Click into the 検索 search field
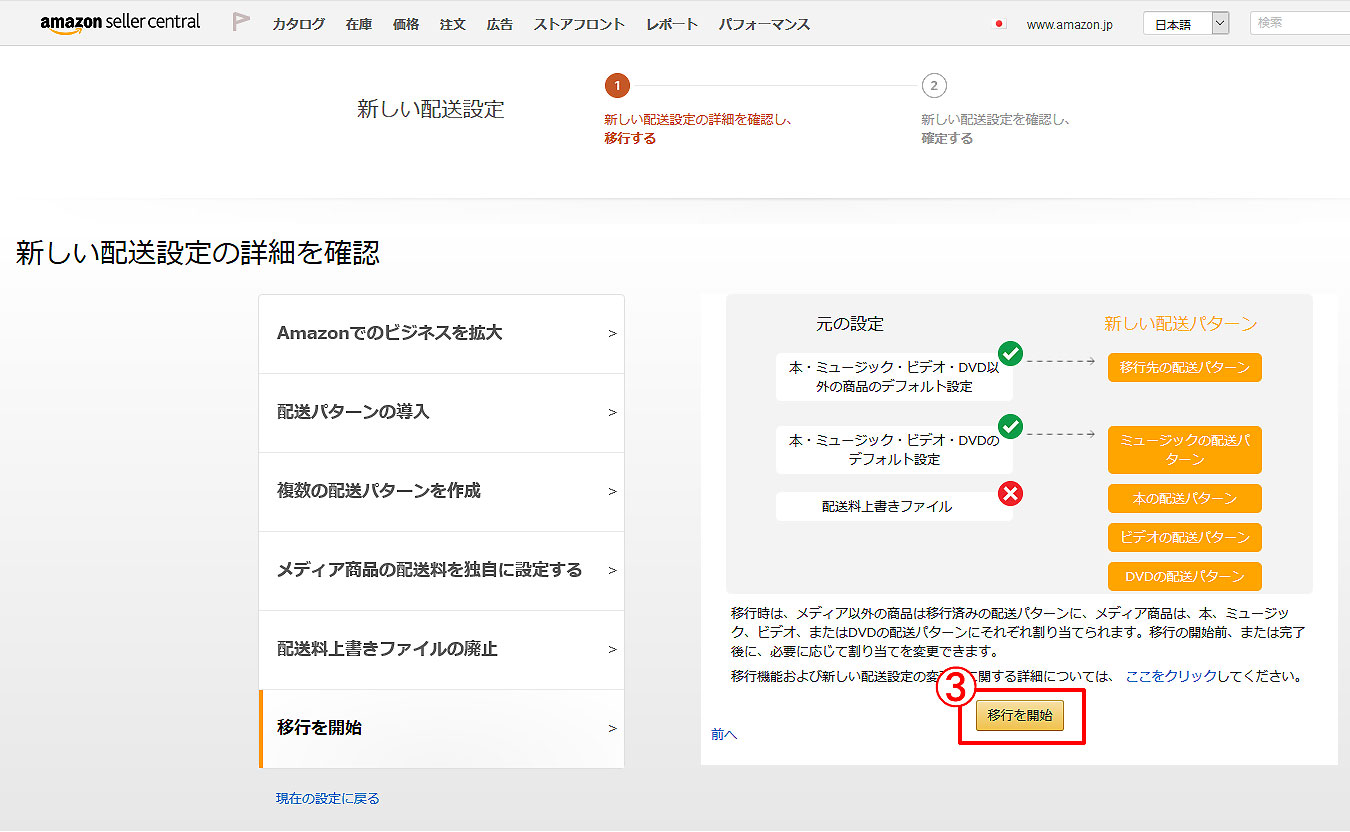The image size is (1350, 832). tap(1300, 23)
